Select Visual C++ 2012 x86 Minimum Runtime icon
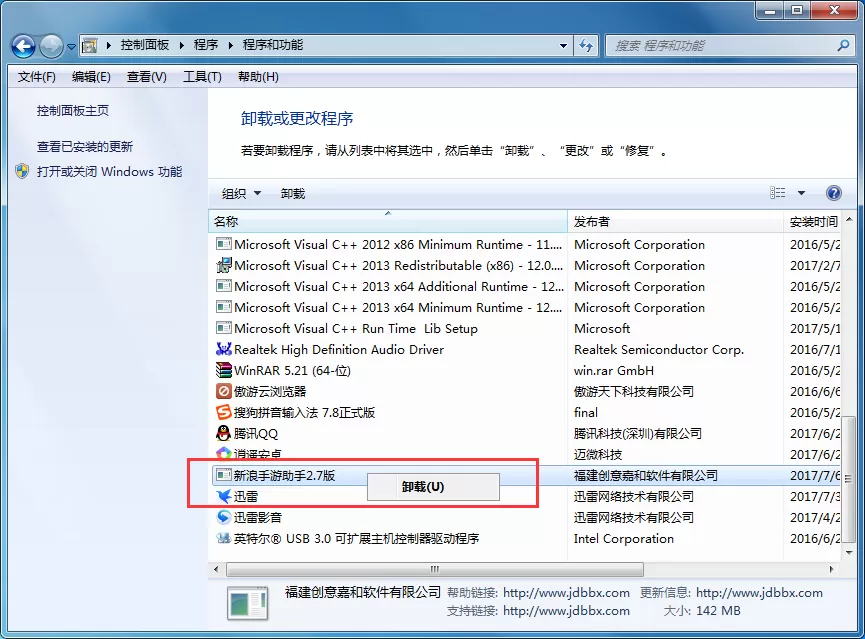The image size is (865, 639). 223,244
